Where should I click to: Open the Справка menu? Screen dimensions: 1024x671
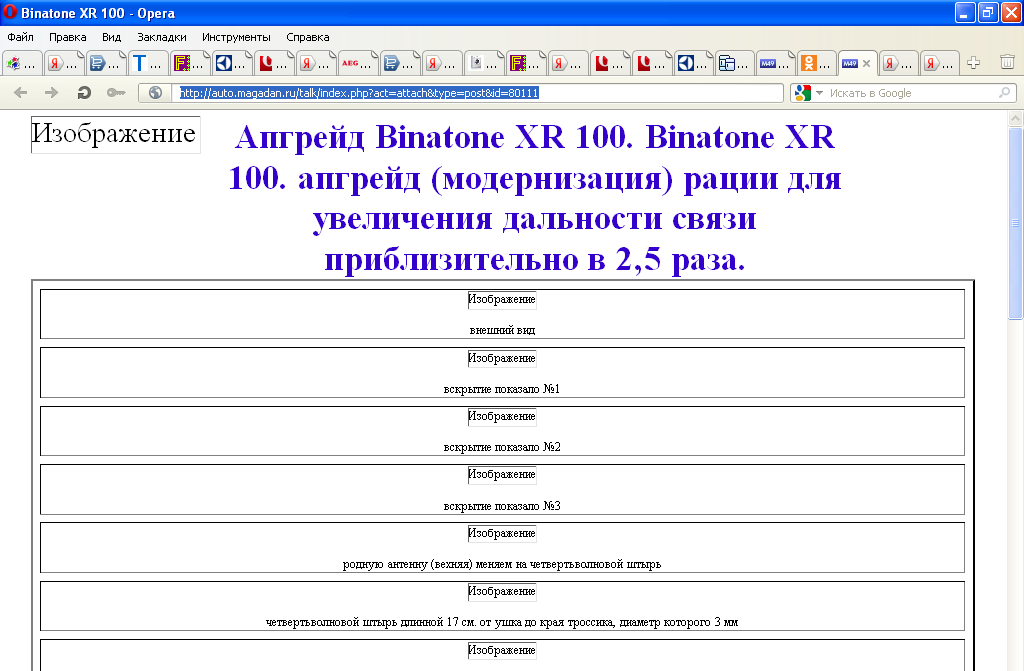(x=307, y=37)
